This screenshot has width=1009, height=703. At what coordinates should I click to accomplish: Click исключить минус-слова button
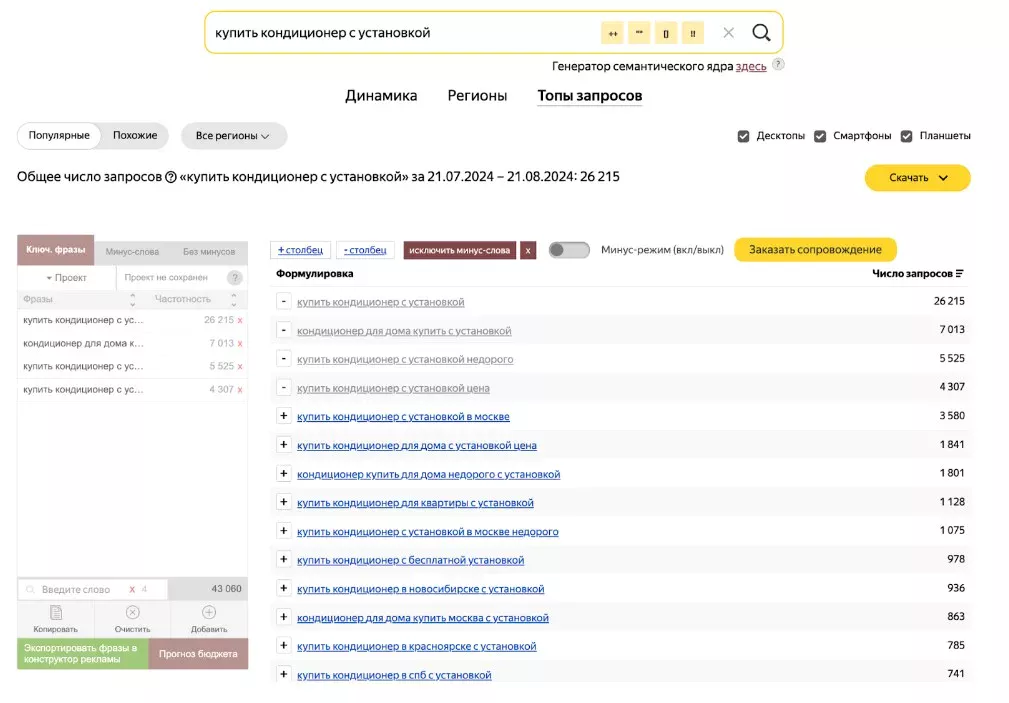459,250
